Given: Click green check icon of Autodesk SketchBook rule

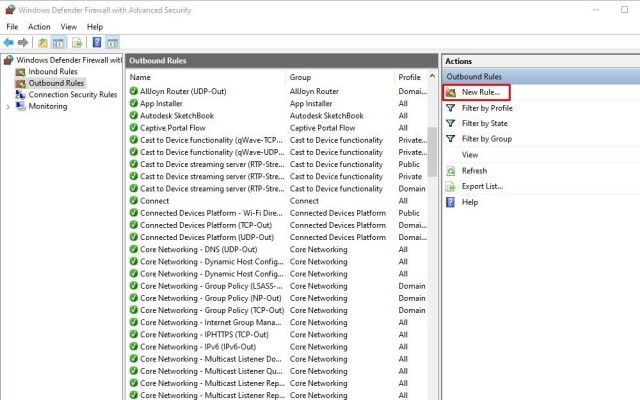Looking at the screenshot, I should [133, 116].
